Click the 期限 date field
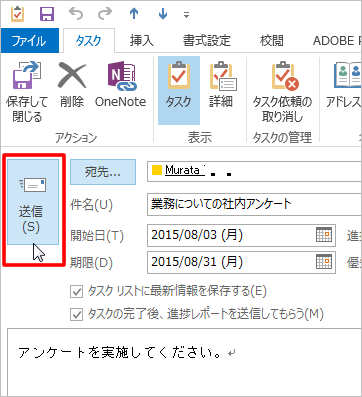Image resolution: width=362 pixels, height=397 pixels. (241, 262)
